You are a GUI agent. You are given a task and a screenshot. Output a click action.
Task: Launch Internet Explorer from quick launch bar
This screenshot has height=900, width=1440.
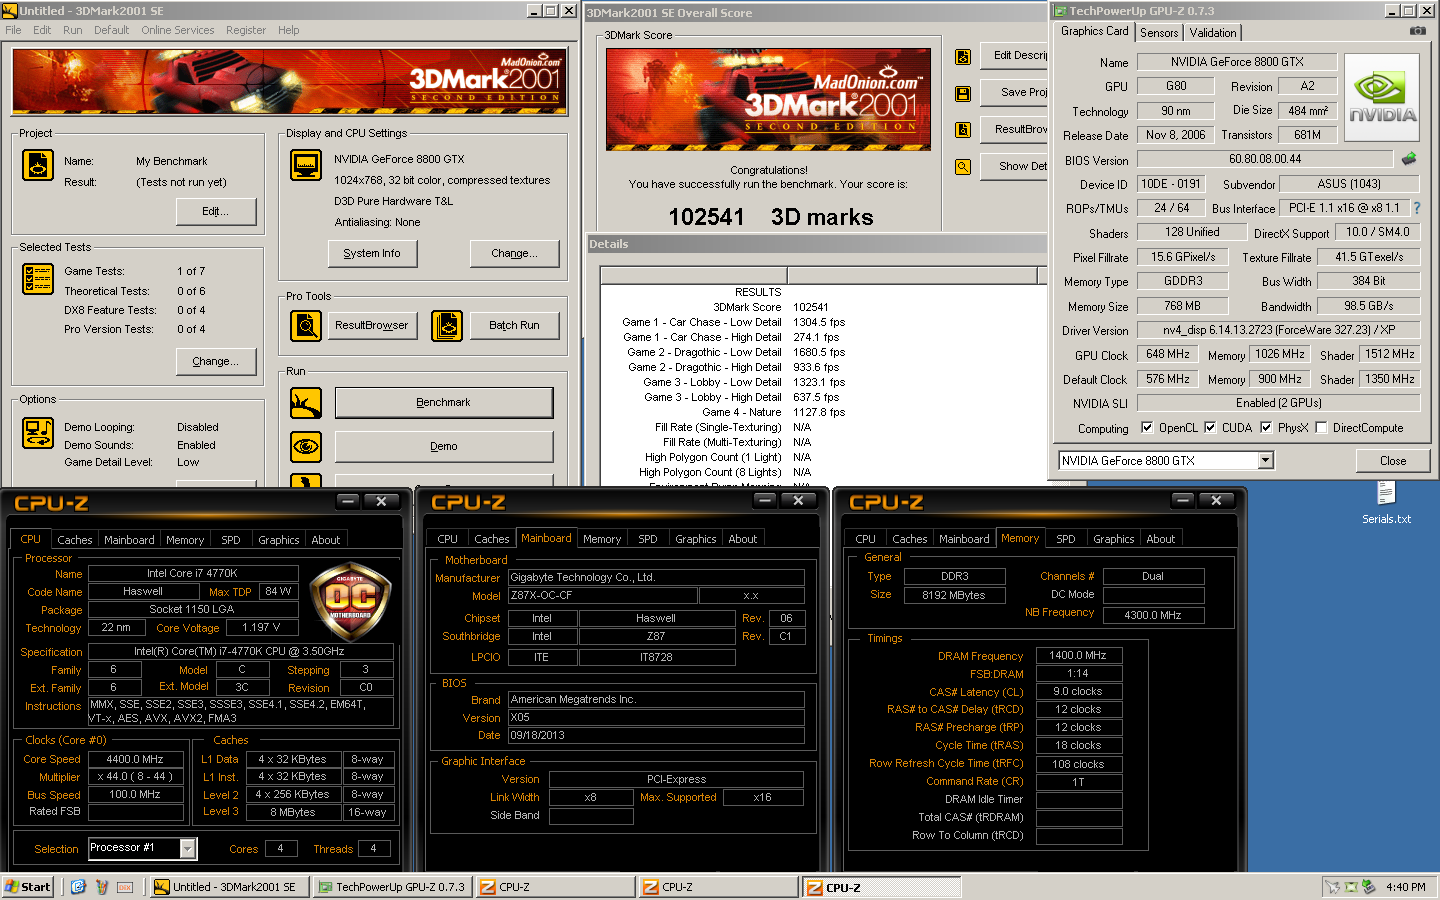(78, 887)
